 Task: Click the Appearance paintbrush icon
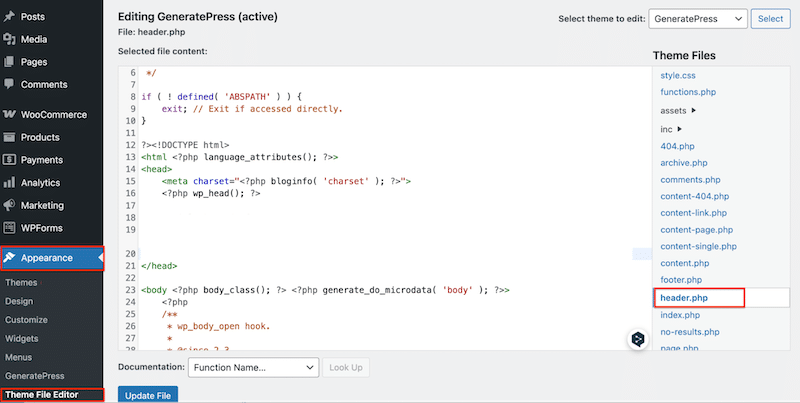(x=9, y=258)
